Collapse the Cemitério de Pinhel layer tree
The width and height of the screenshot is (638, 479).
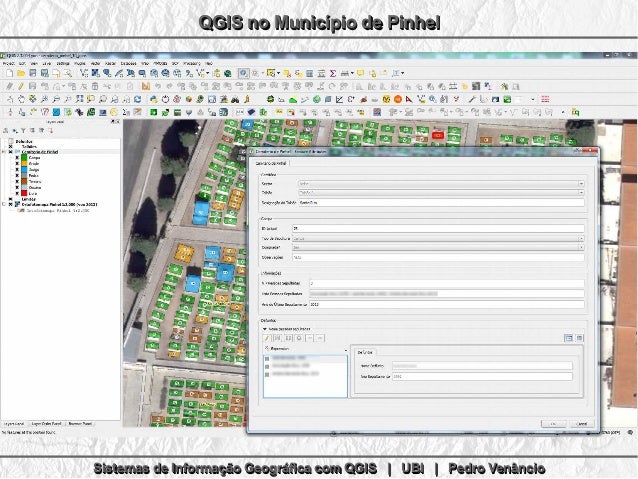[4, 152]
